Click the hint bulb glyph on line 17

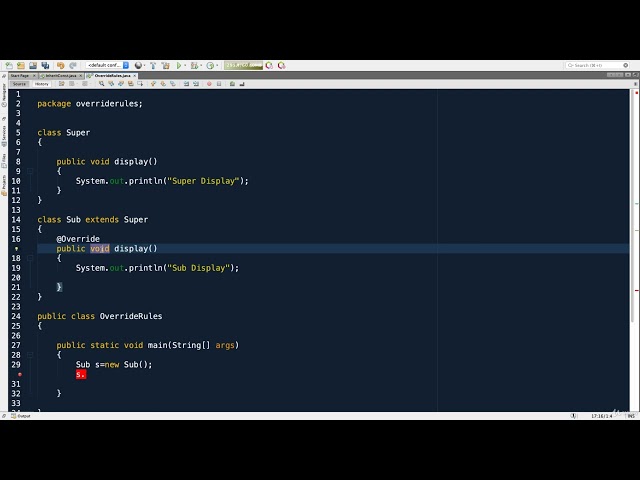click(x=17, y=249)
